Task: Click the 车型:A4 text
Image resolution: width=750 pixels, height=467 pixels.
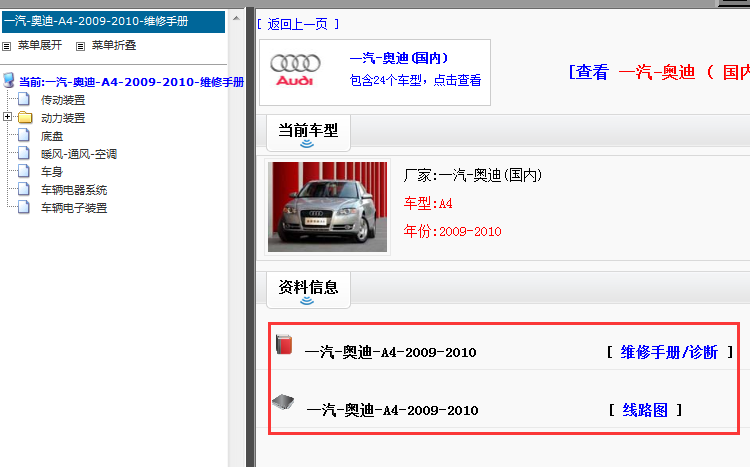Action: pos(428,203)
